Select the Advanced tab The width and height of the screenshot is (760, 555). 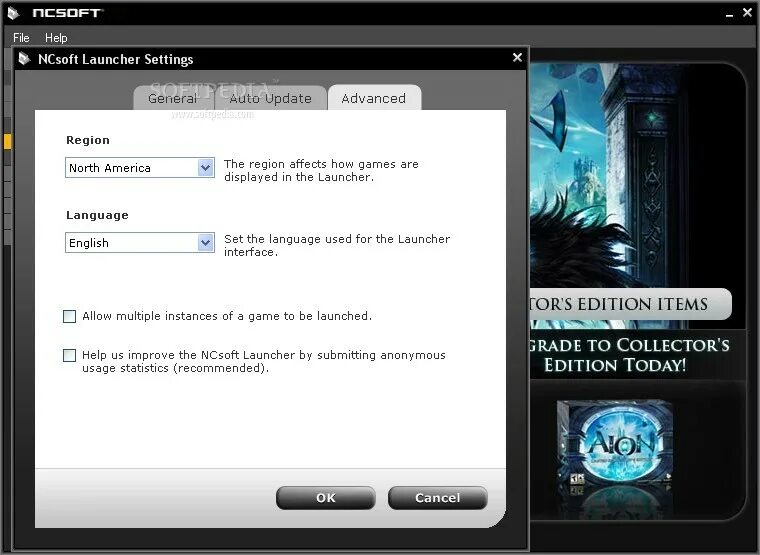374,98
